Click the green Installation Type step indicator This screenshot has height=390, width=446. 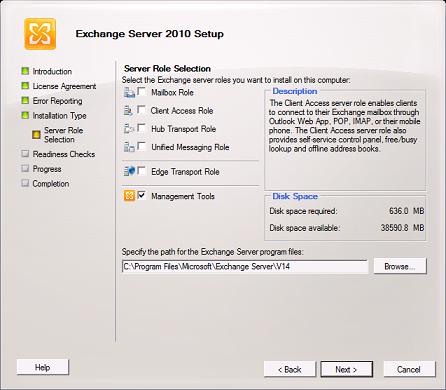(x=25, y=115)
